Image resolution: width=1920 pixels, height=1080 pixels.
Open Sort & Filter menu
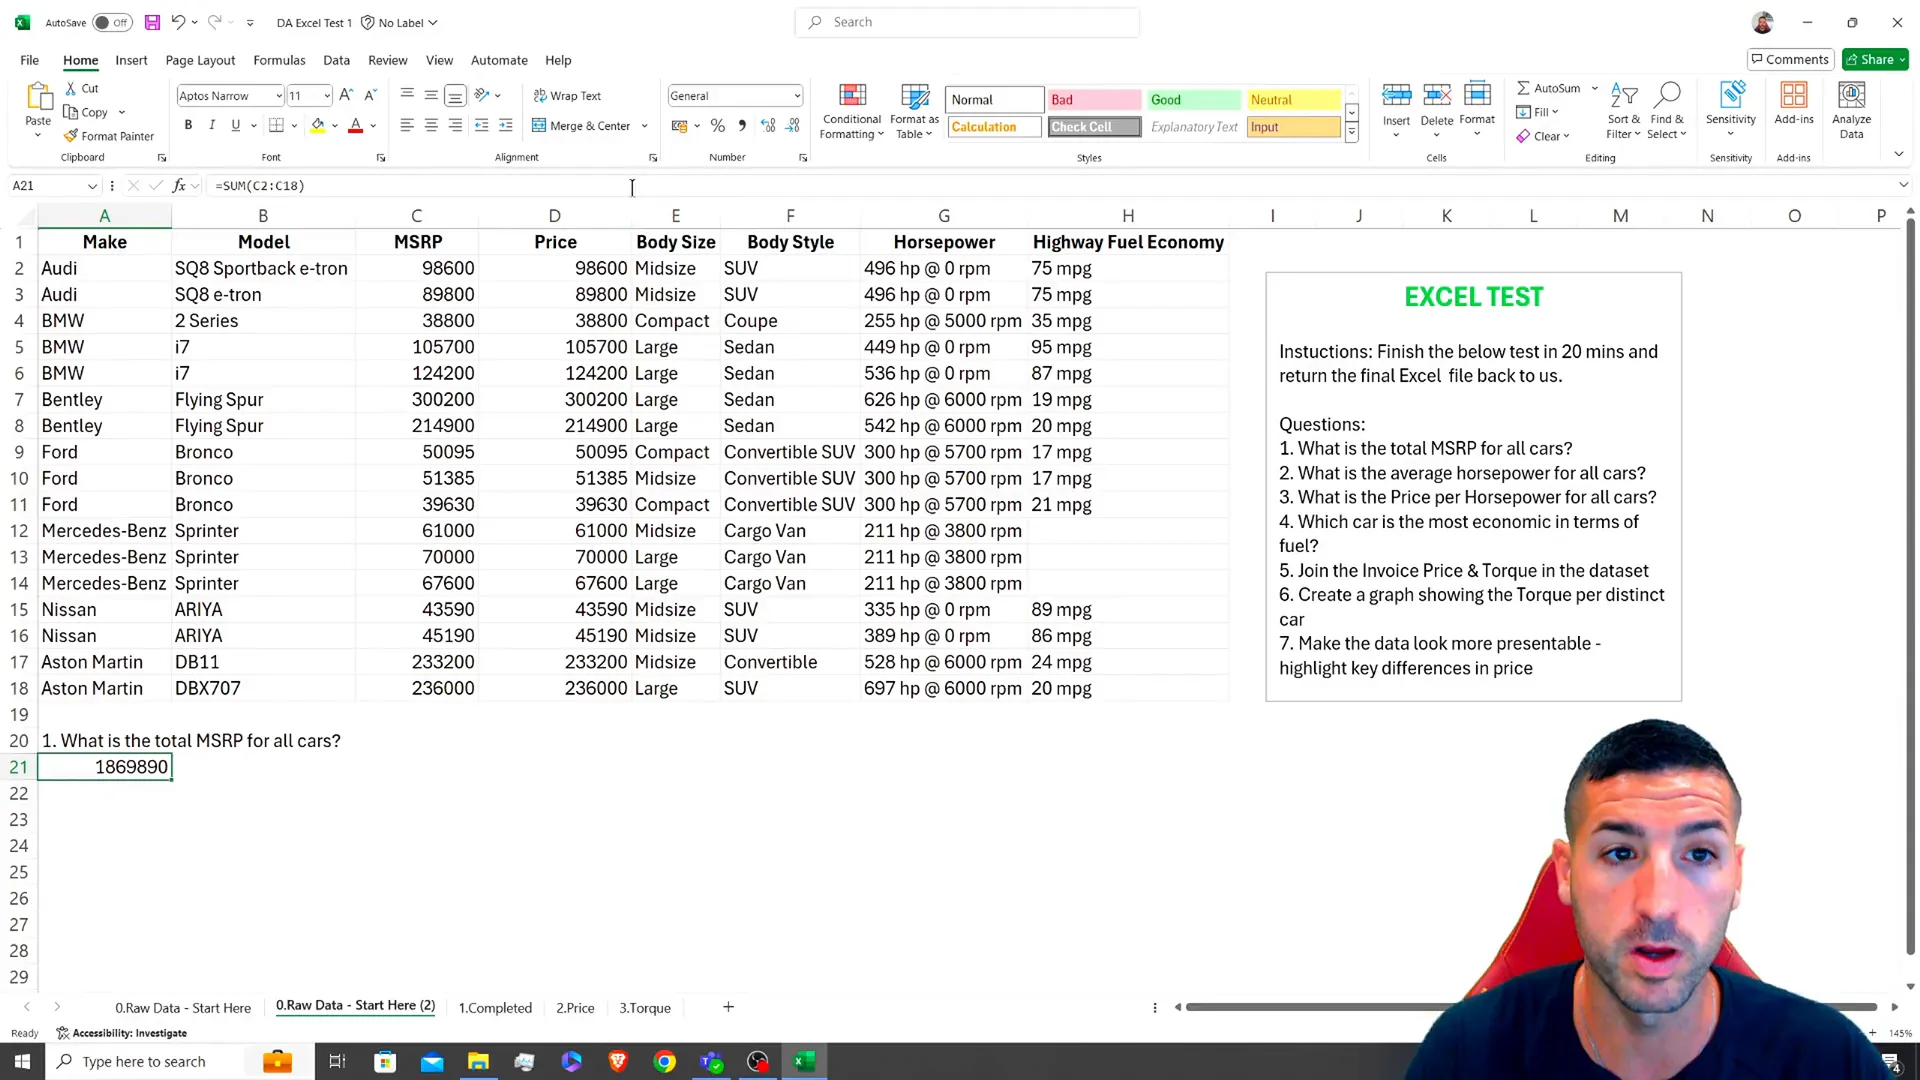pyautogui.click(x=1624, y=111)
